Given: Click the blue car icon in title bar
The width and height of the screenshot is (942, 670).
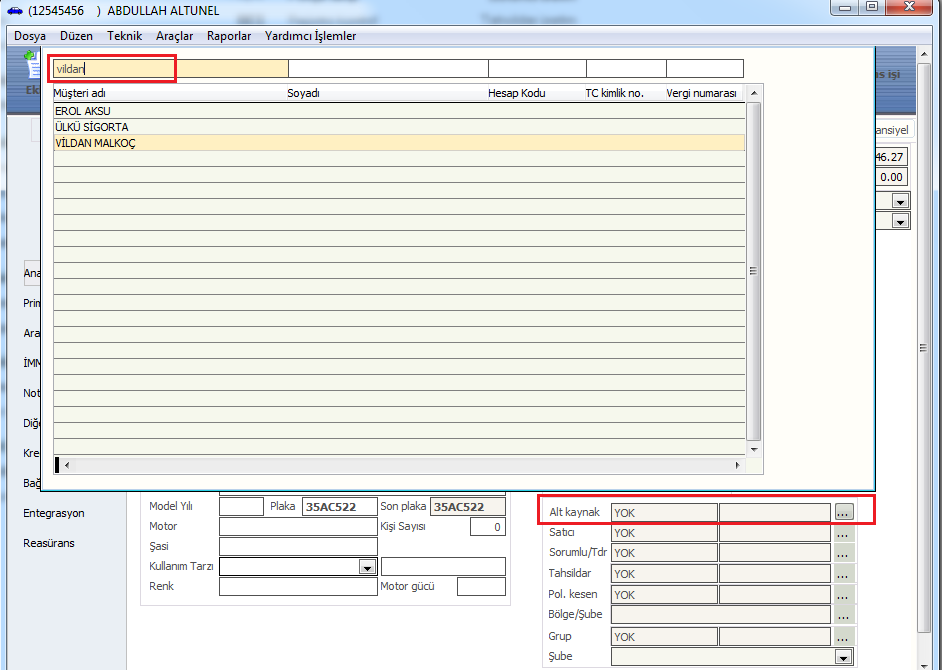Looking at the screenshot, I should coord(14,10).
